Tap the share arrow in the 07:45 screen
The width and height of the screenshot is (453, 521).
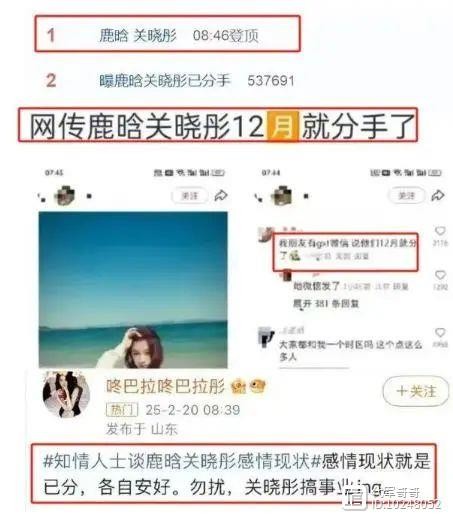pyautogui.click(x=221, y=196)
